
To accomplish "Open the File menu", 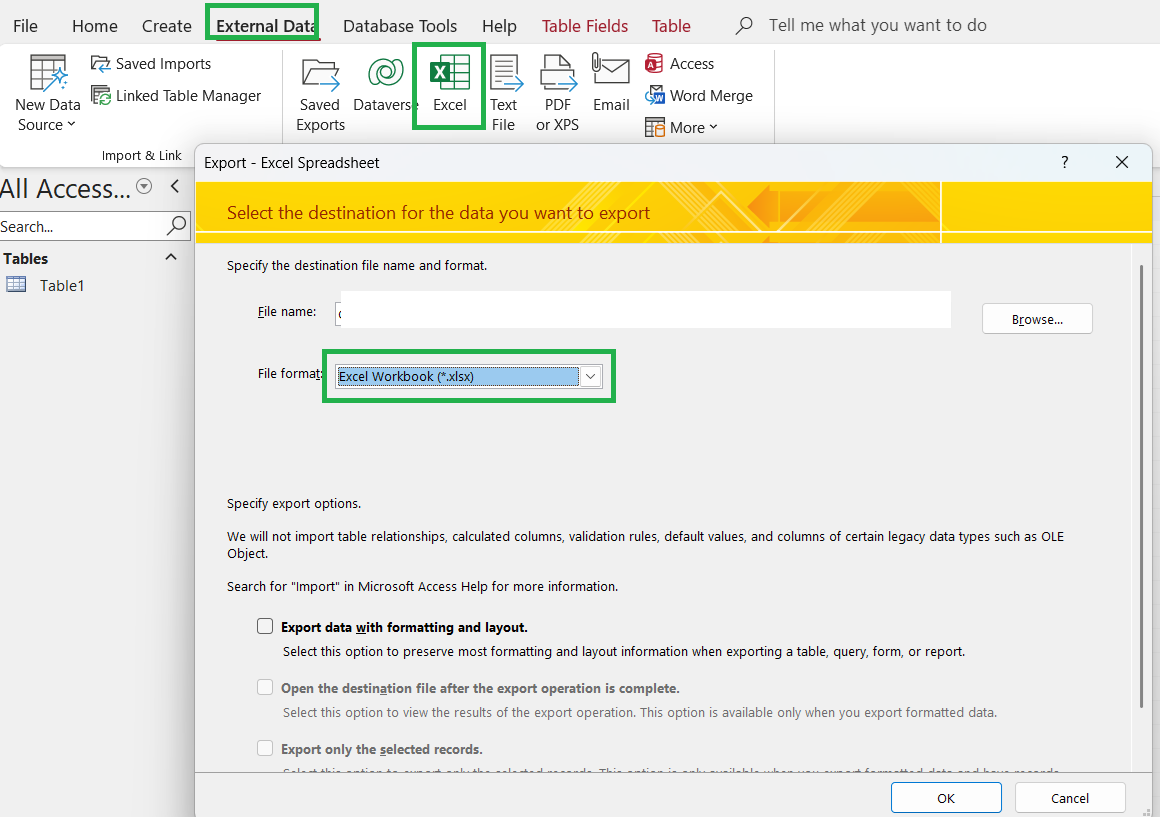I will tap(25, 26).
